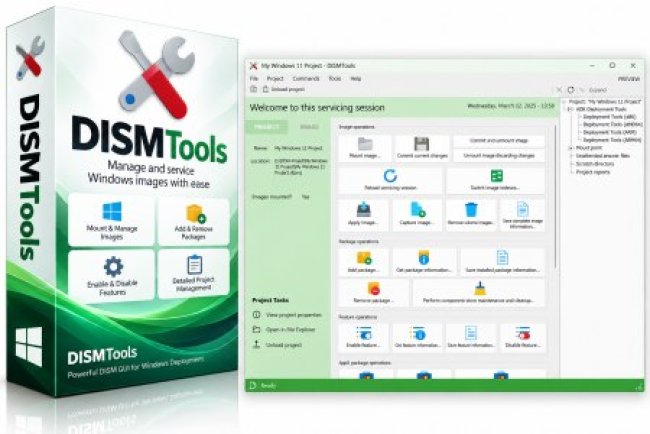Select Scratch directory tree item
The image size is (650, 434).
595,164
